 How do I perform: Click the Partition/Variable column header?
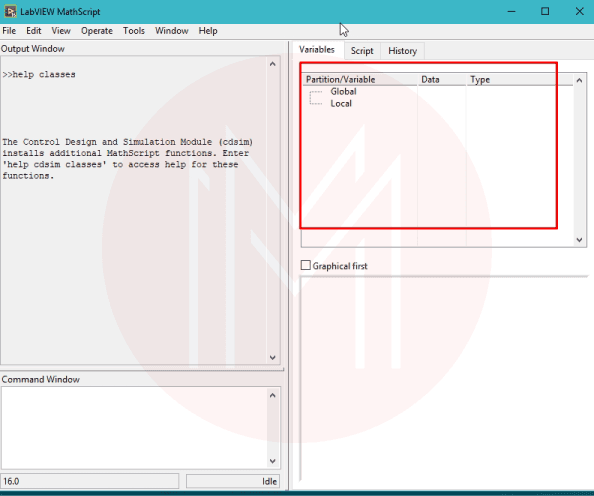[360, 80]
